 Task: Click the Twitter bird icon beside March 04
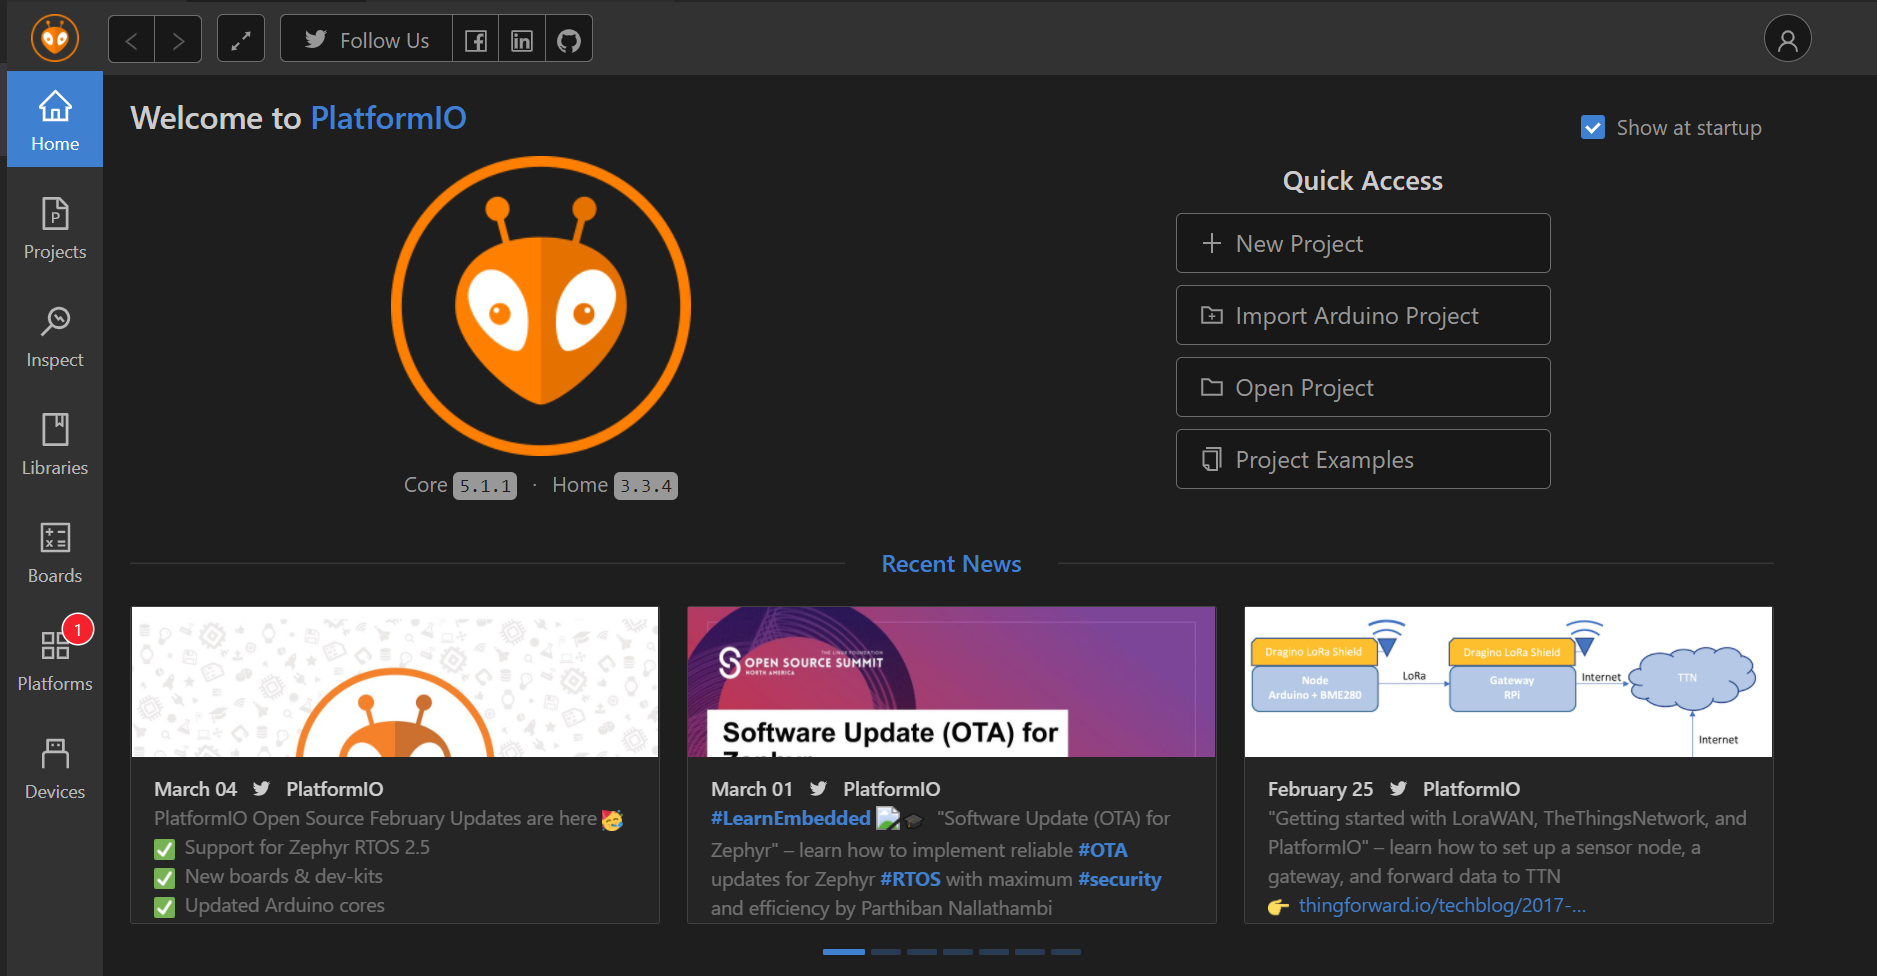[x=262, y=789]
